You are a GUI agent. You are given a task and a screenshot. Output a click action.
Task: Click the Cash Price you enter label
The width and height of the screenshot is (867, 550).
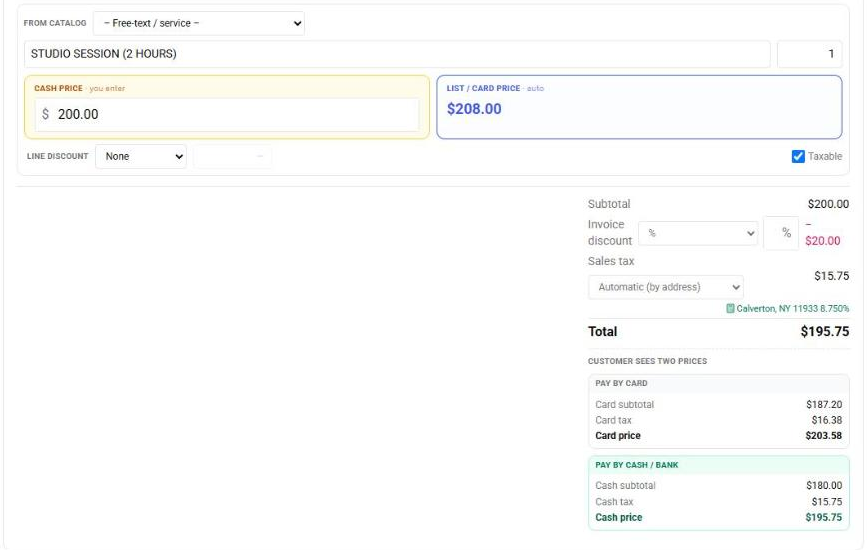80,88
